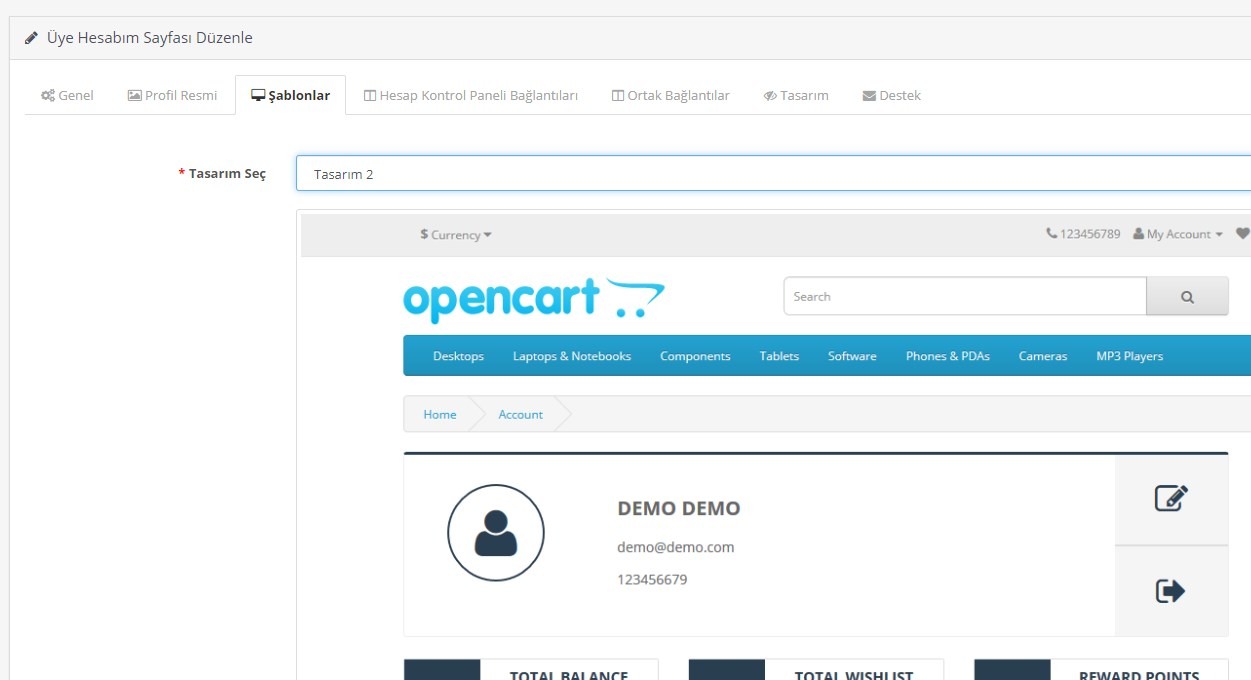The width and height of the screenshot is (1251, 680).
Task: Go to the Destek tab
Action: coord(891,96)
